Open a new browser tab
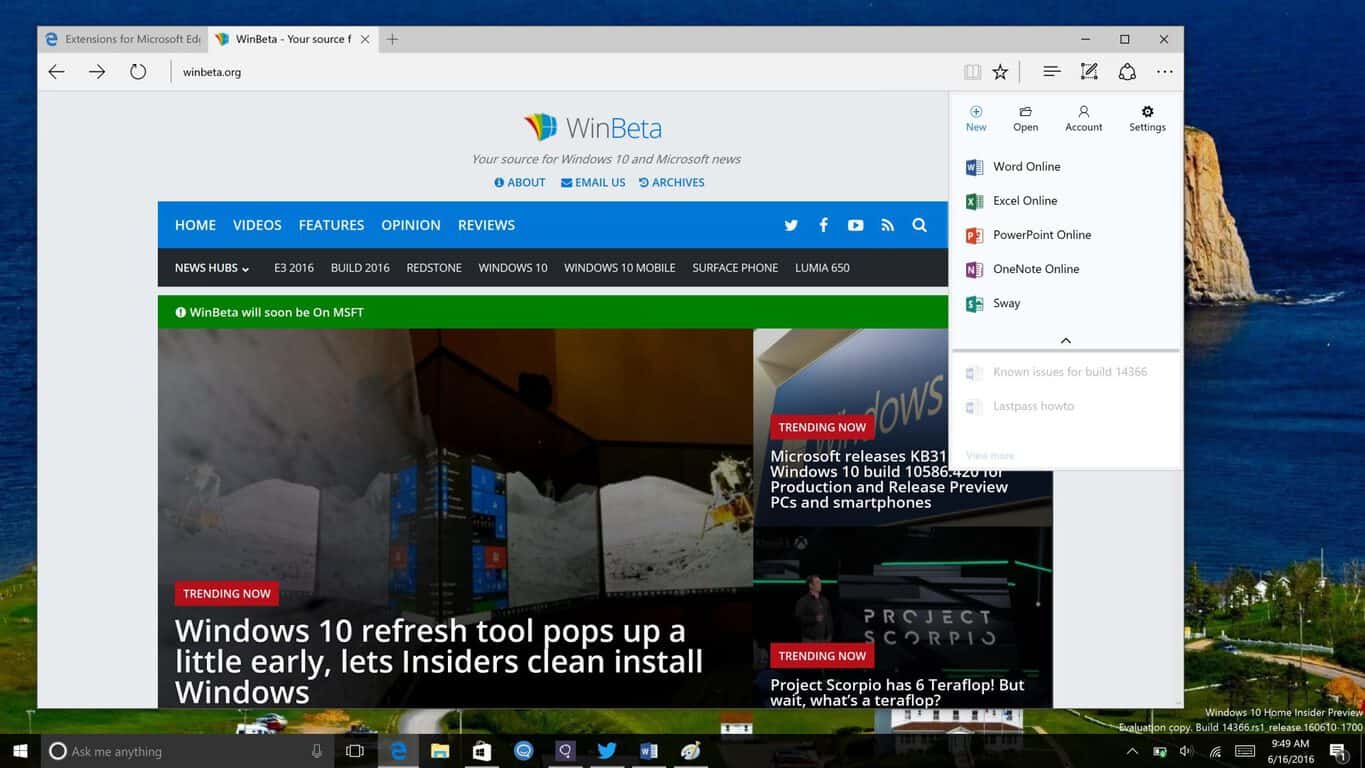This screenshot has width=1365, height=768. pos(393,39)
